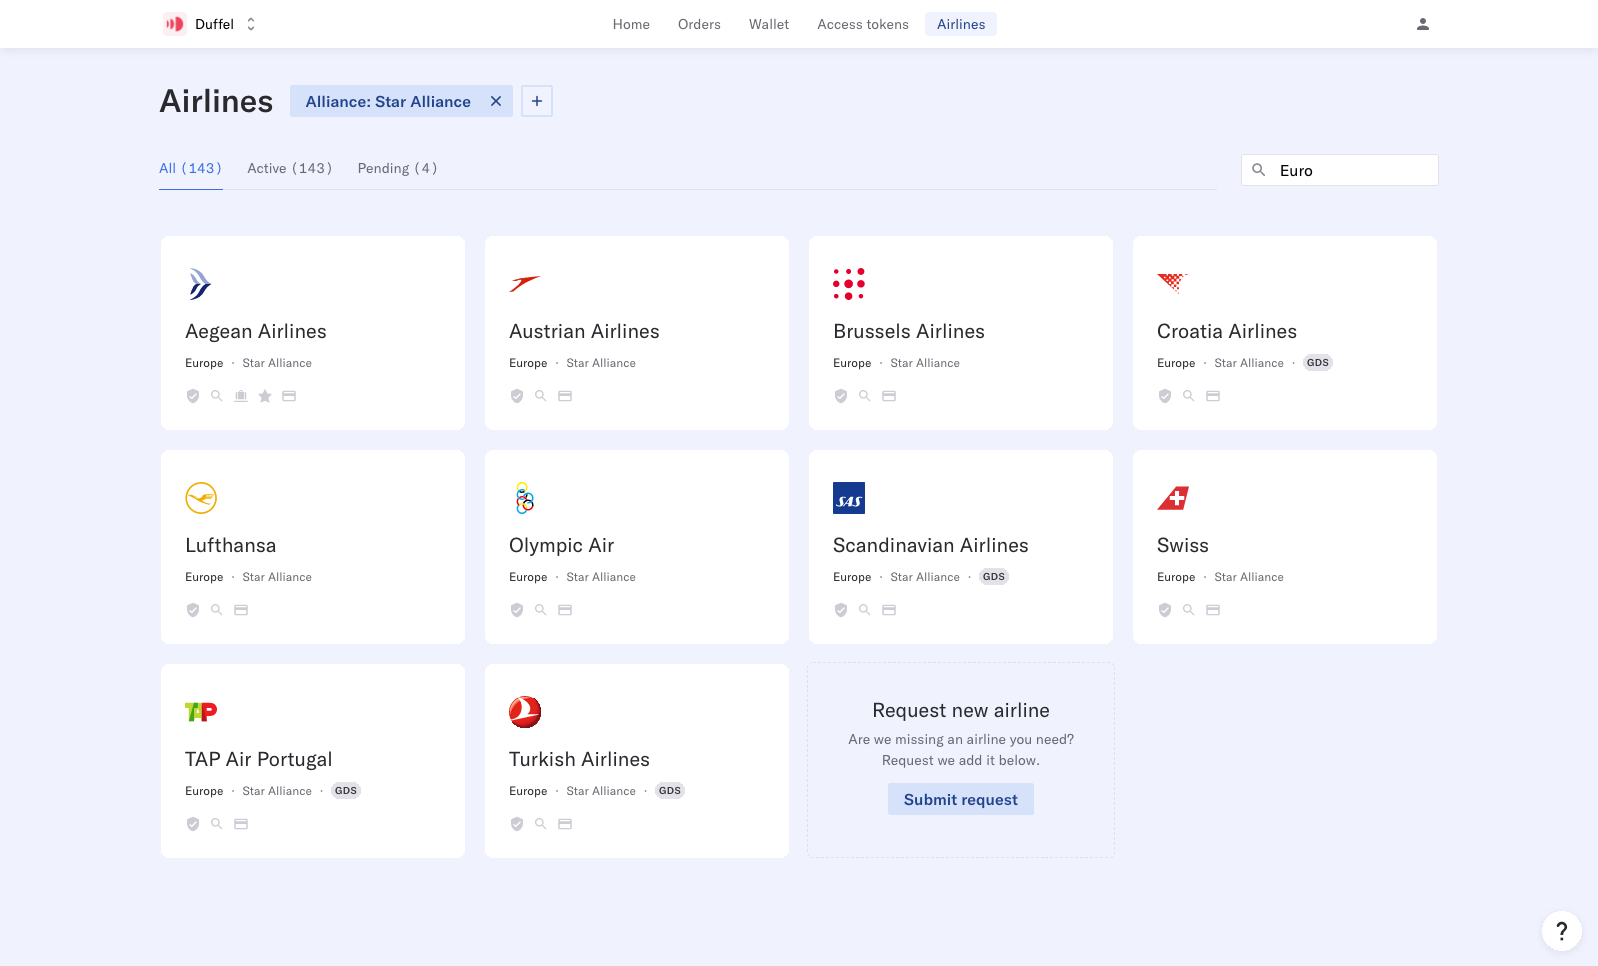Screen dimensions: 1598x966
Task: Click Scandinavian Airlines search capability icon
Action: click(865, 610)
